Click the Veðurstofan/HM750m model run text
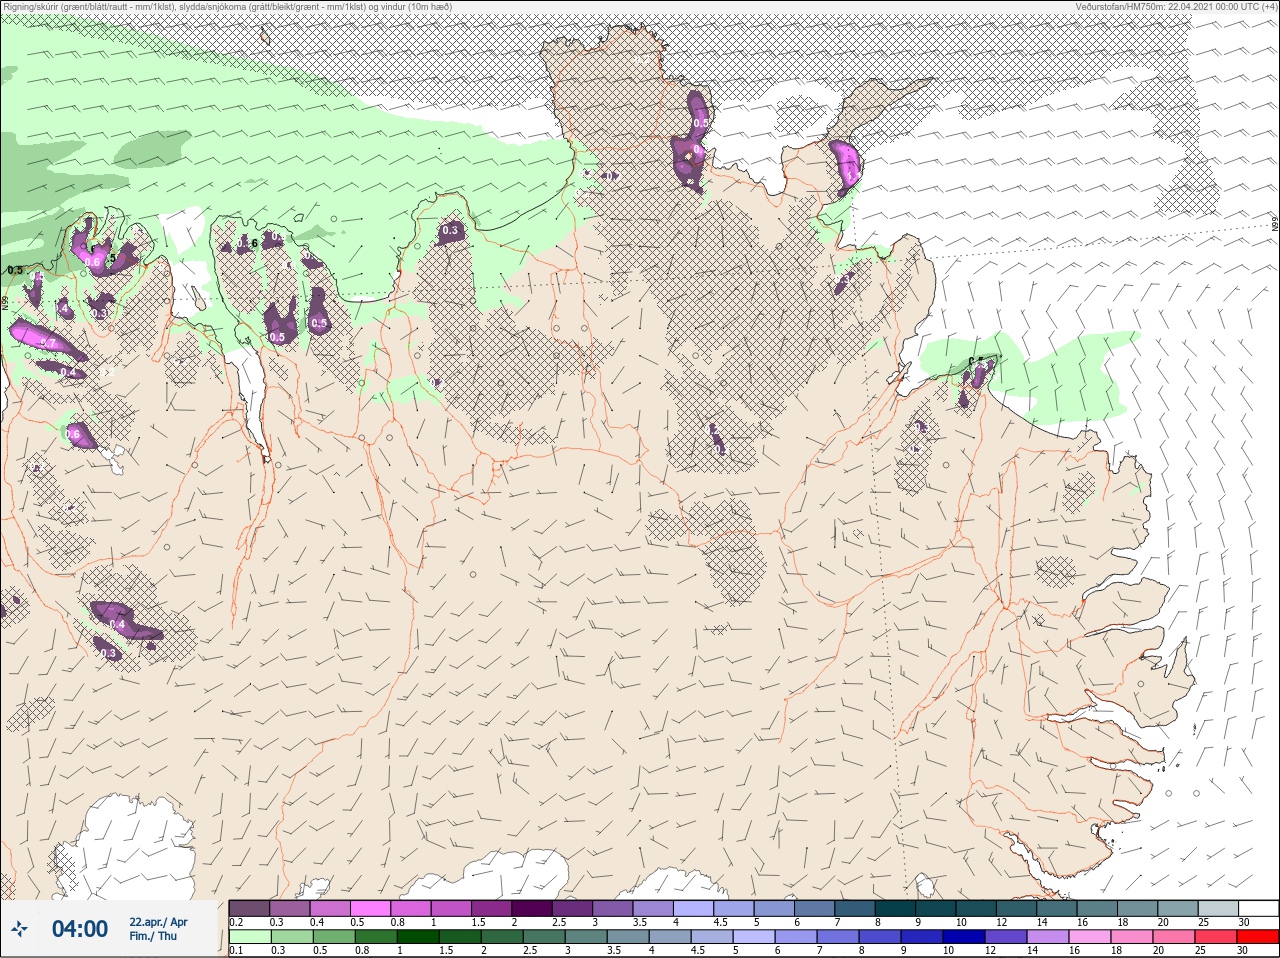The height and width of the screenshot is (958, 1280). (x=1175, y=6)
